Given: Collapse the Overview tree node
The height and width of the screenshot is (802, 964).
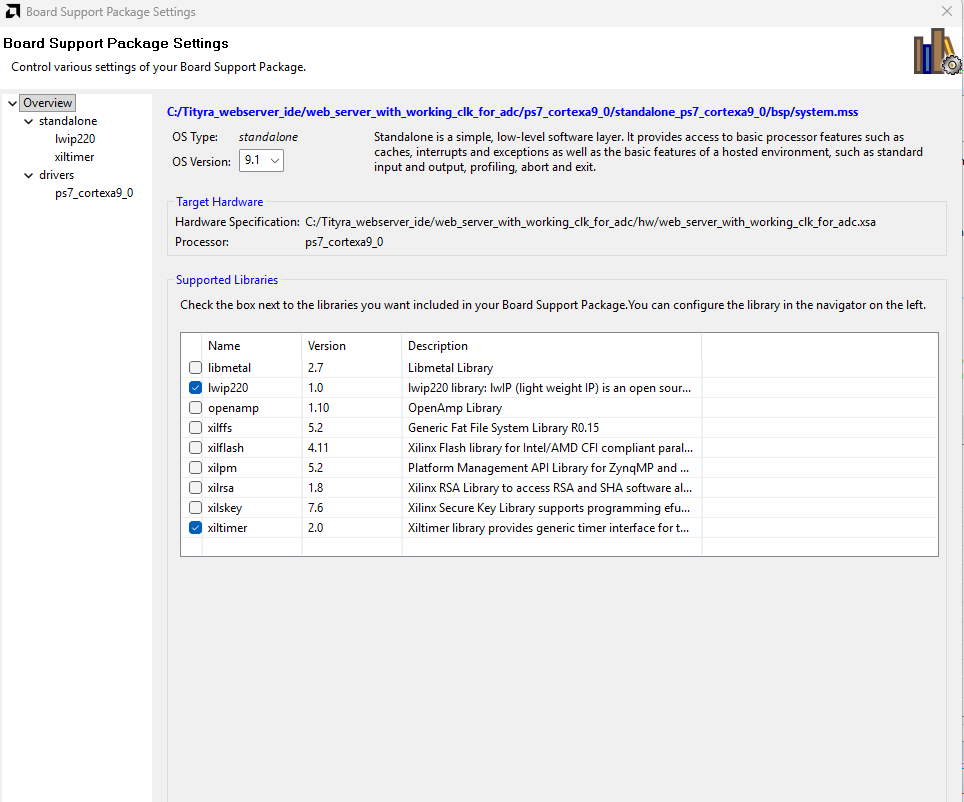Looking at the screenshot, I should point(12,103).
